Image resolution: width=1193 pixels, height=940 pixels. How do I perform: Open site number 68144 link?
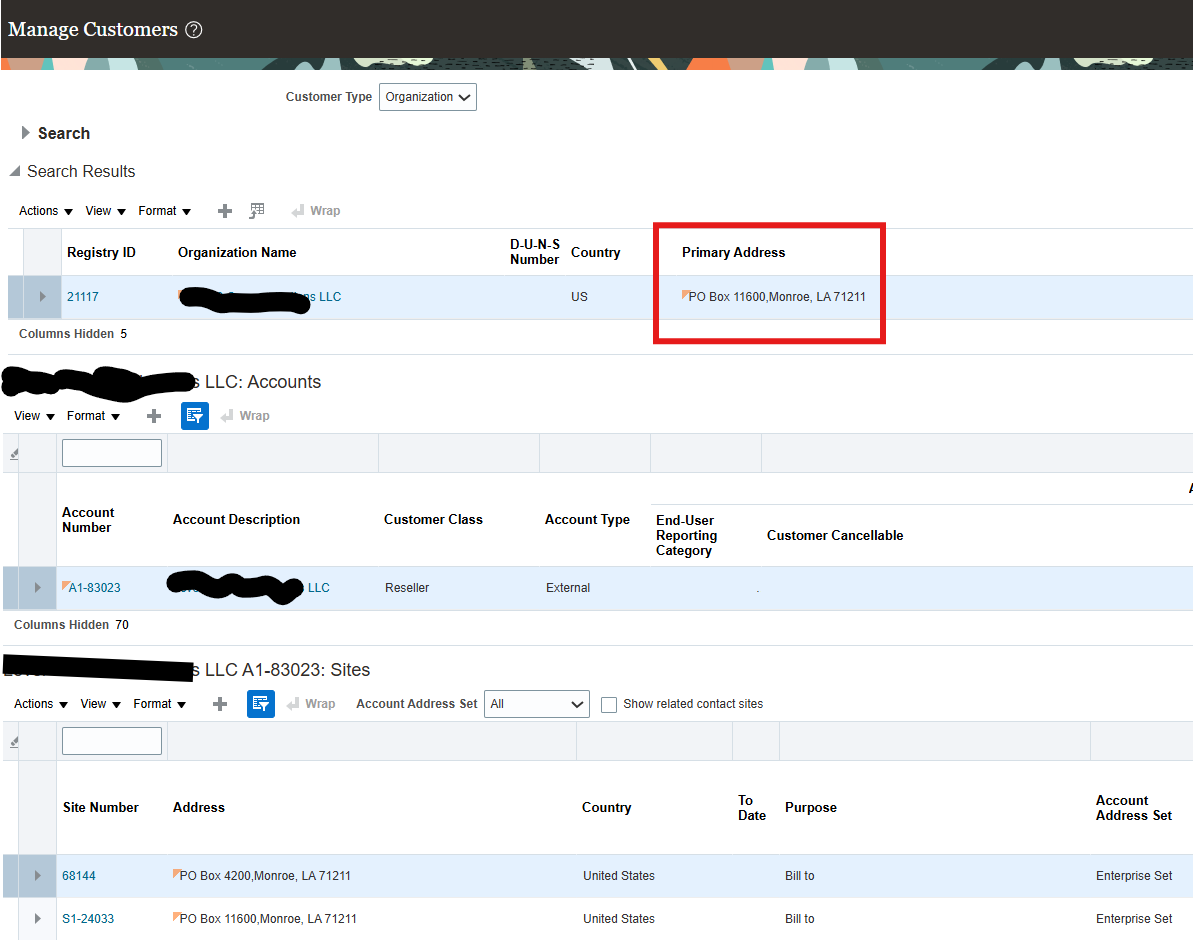pos(79,876)
